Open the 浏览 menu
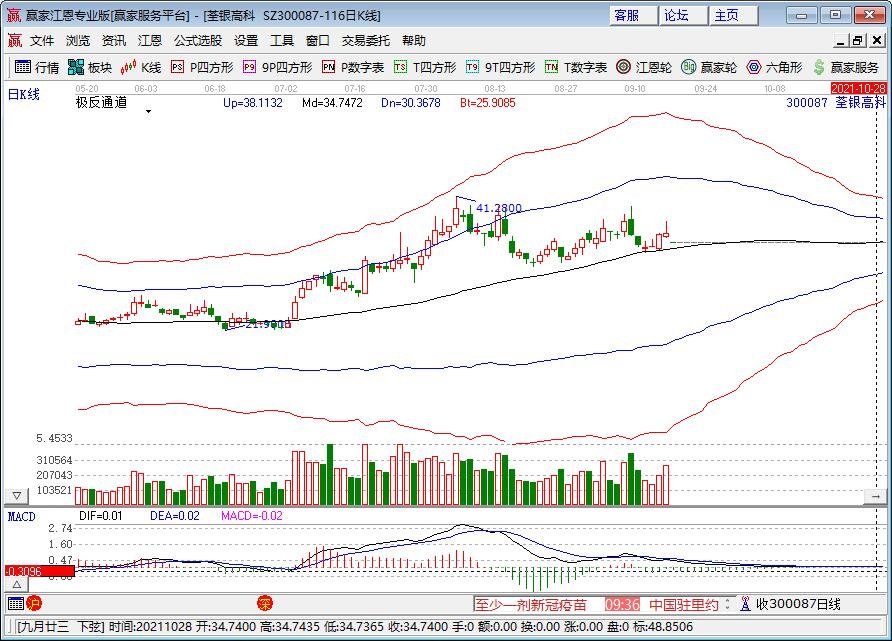The width and height of the screenshot is (892, 641). tap(78, 41)
